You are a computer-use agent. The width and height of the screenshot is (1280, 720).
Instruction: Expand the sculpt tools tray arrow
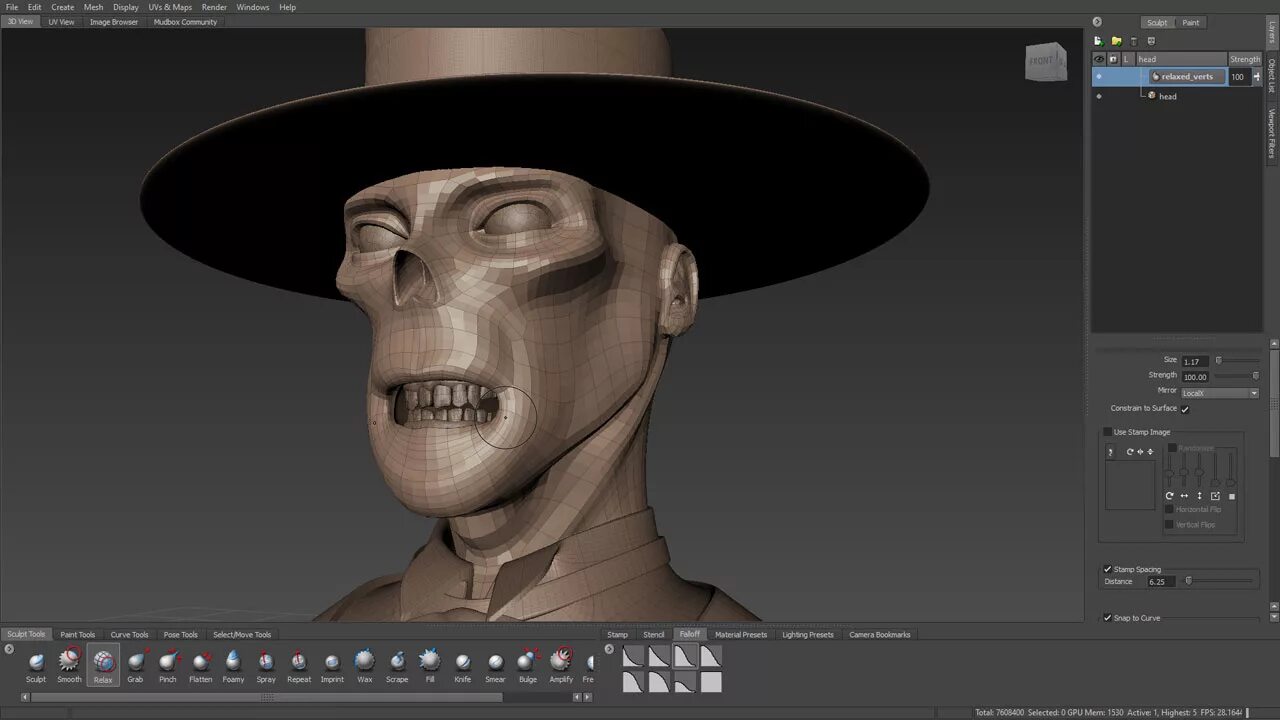9,649
